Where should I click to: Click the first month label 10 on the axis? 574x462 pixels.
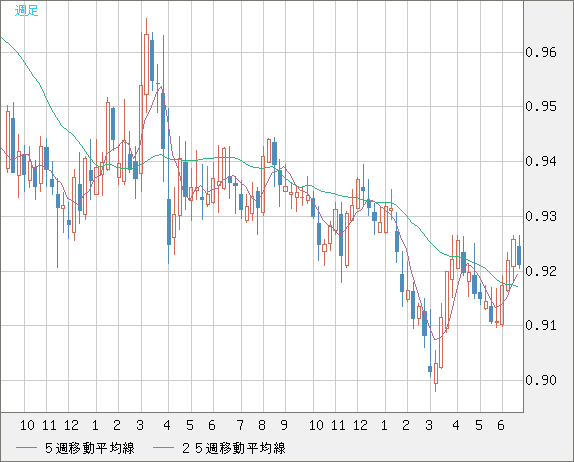27,425
